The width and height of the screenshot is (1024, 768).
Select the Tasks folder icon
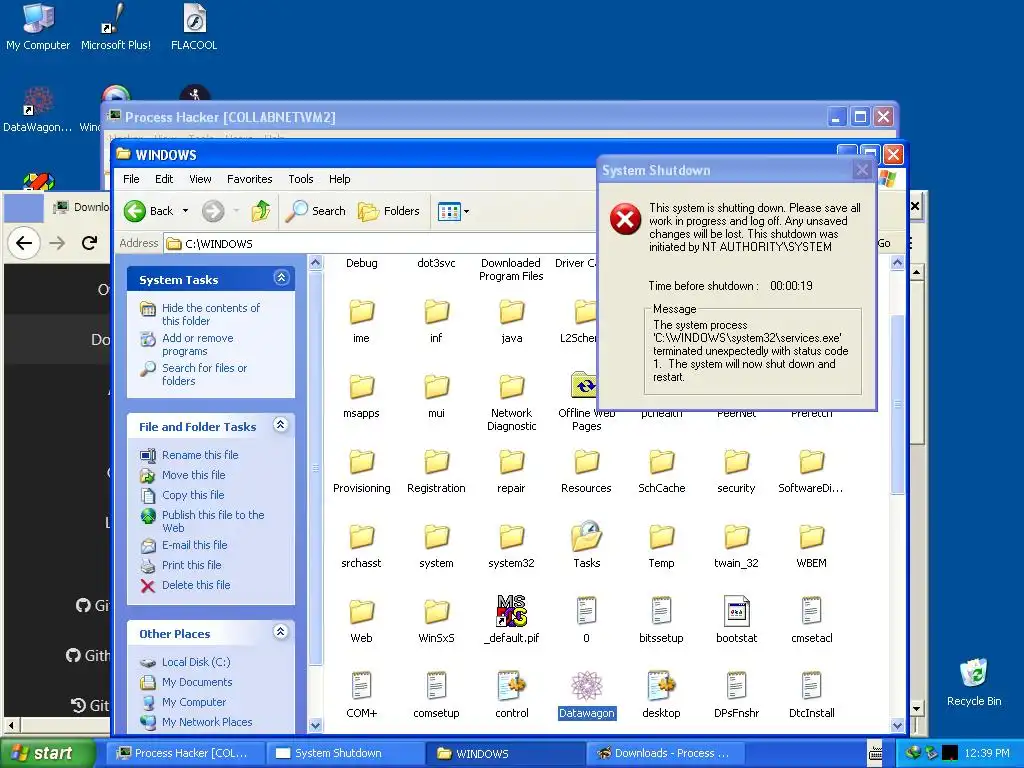coord(586,536)
